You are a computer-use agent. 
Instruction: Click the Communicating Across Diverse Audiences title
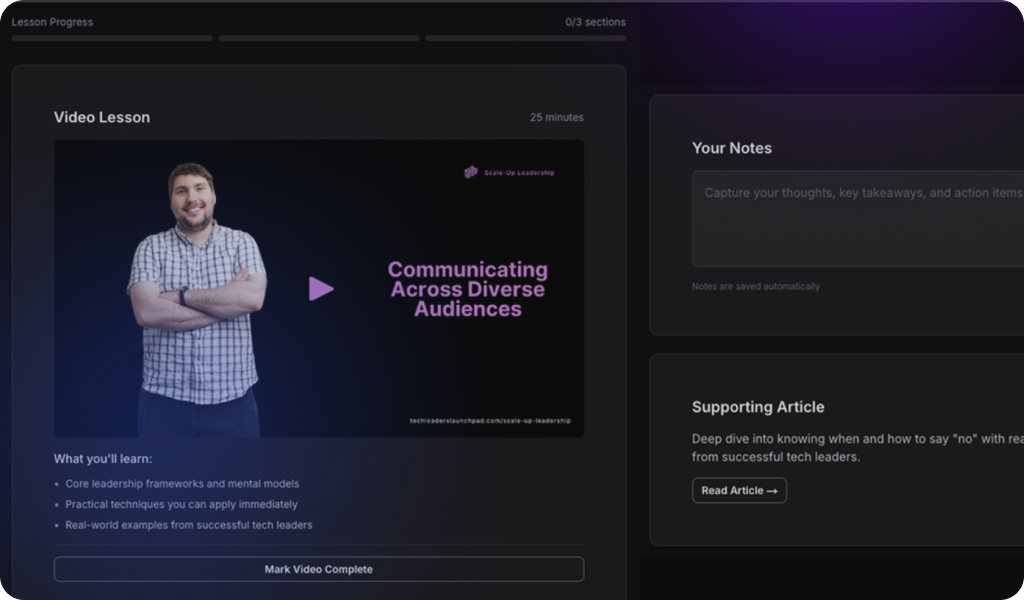click(467, 289)
